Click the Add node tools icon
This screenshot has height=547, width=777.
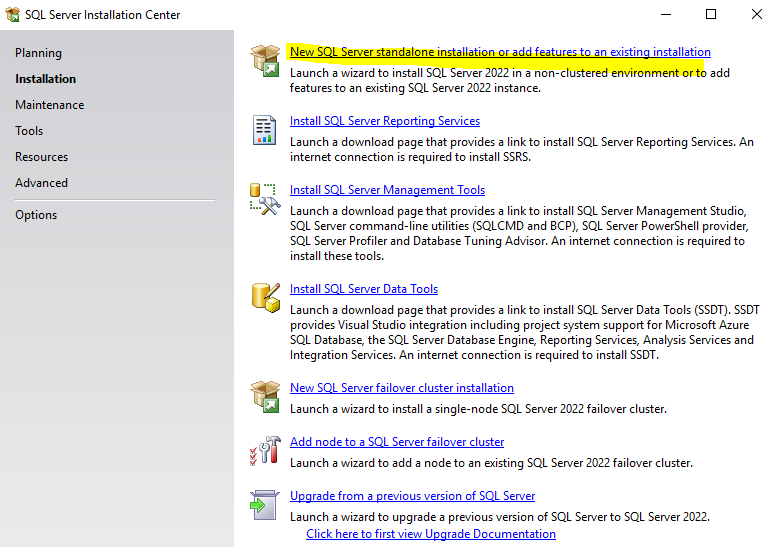tap(265, 450)
